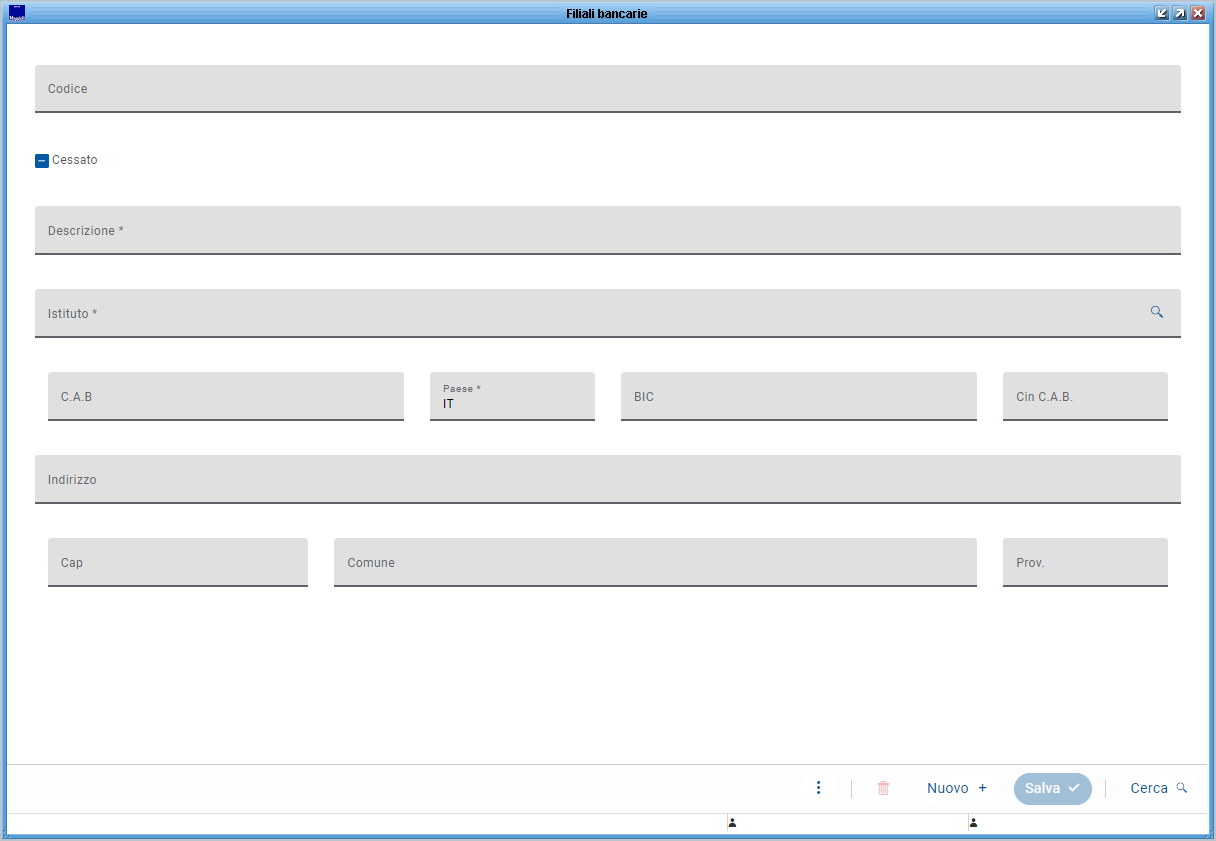
Task: Click the application icon in title bar
Action: click(17, 13)
